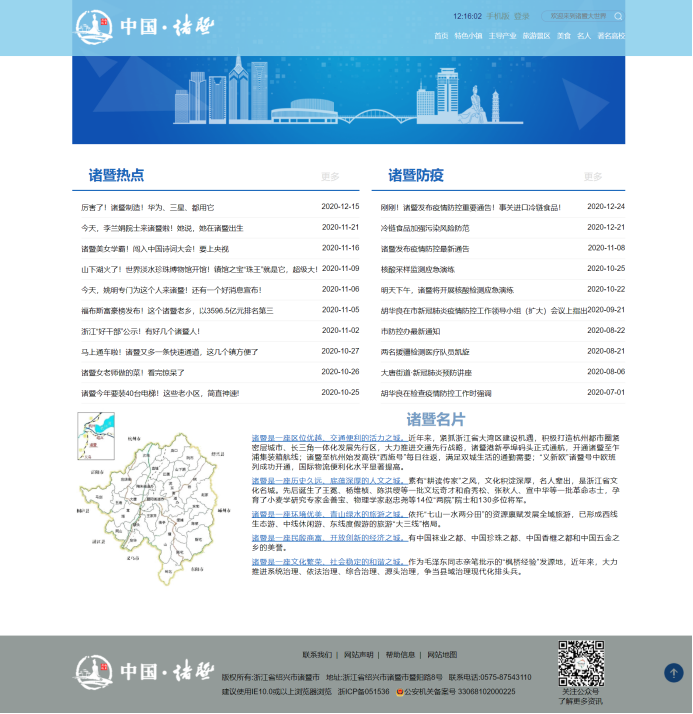
Task: Open notice '胡华良在市新冠肺炎疫情防控工作领导小组'
Action: coord(484,311)
